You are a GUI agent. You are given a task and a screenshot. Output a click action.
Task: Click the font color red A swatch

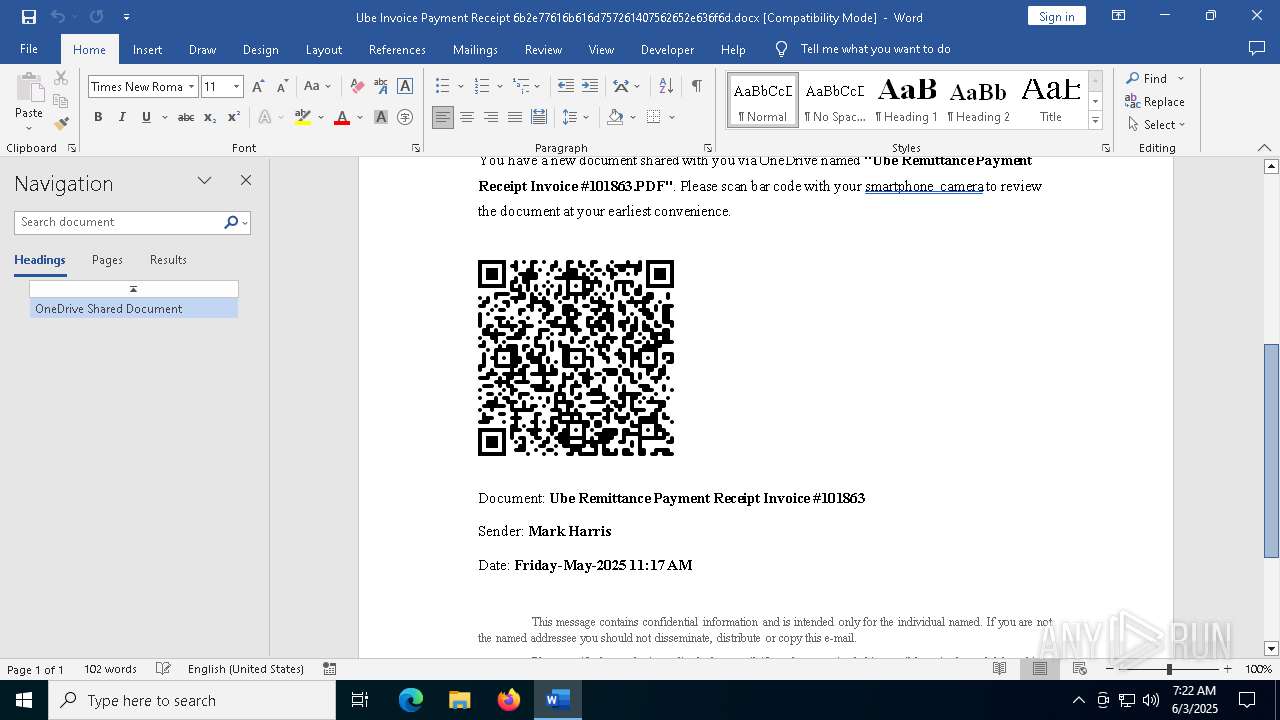342,117
